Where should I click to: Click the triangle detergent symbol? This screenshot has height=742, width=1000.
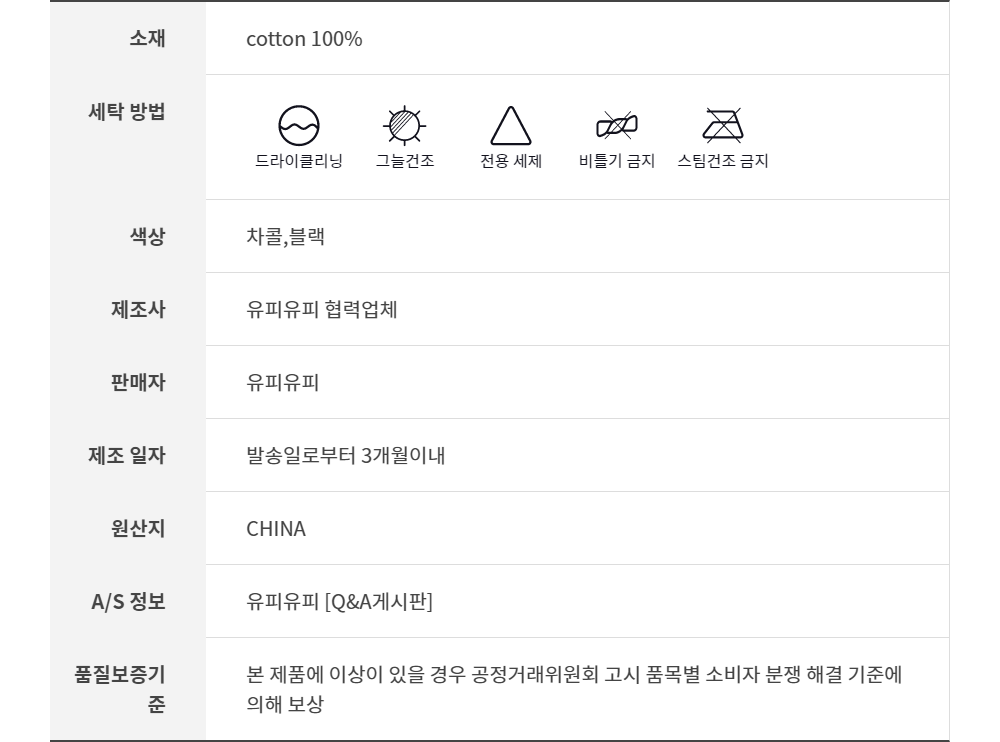coord(511,126)
